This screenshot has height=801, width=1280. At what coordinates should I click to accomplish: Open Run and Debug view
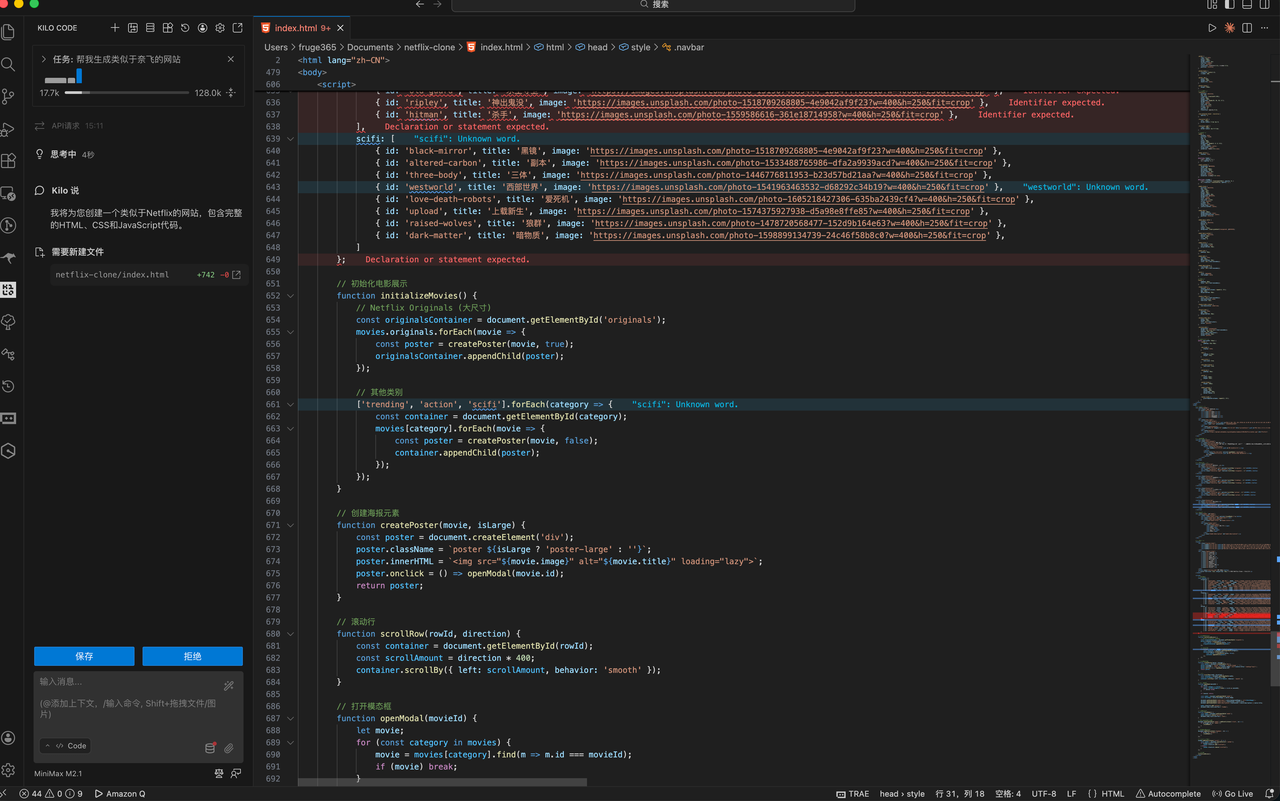click(x=8, y=129)
